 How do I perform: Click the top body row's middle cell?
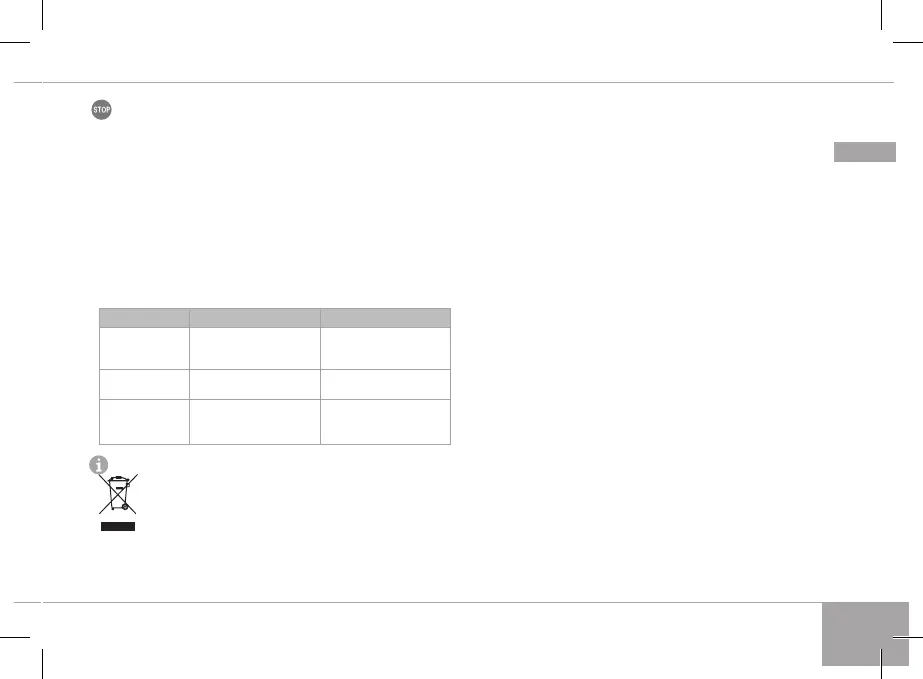click(255, 347)
